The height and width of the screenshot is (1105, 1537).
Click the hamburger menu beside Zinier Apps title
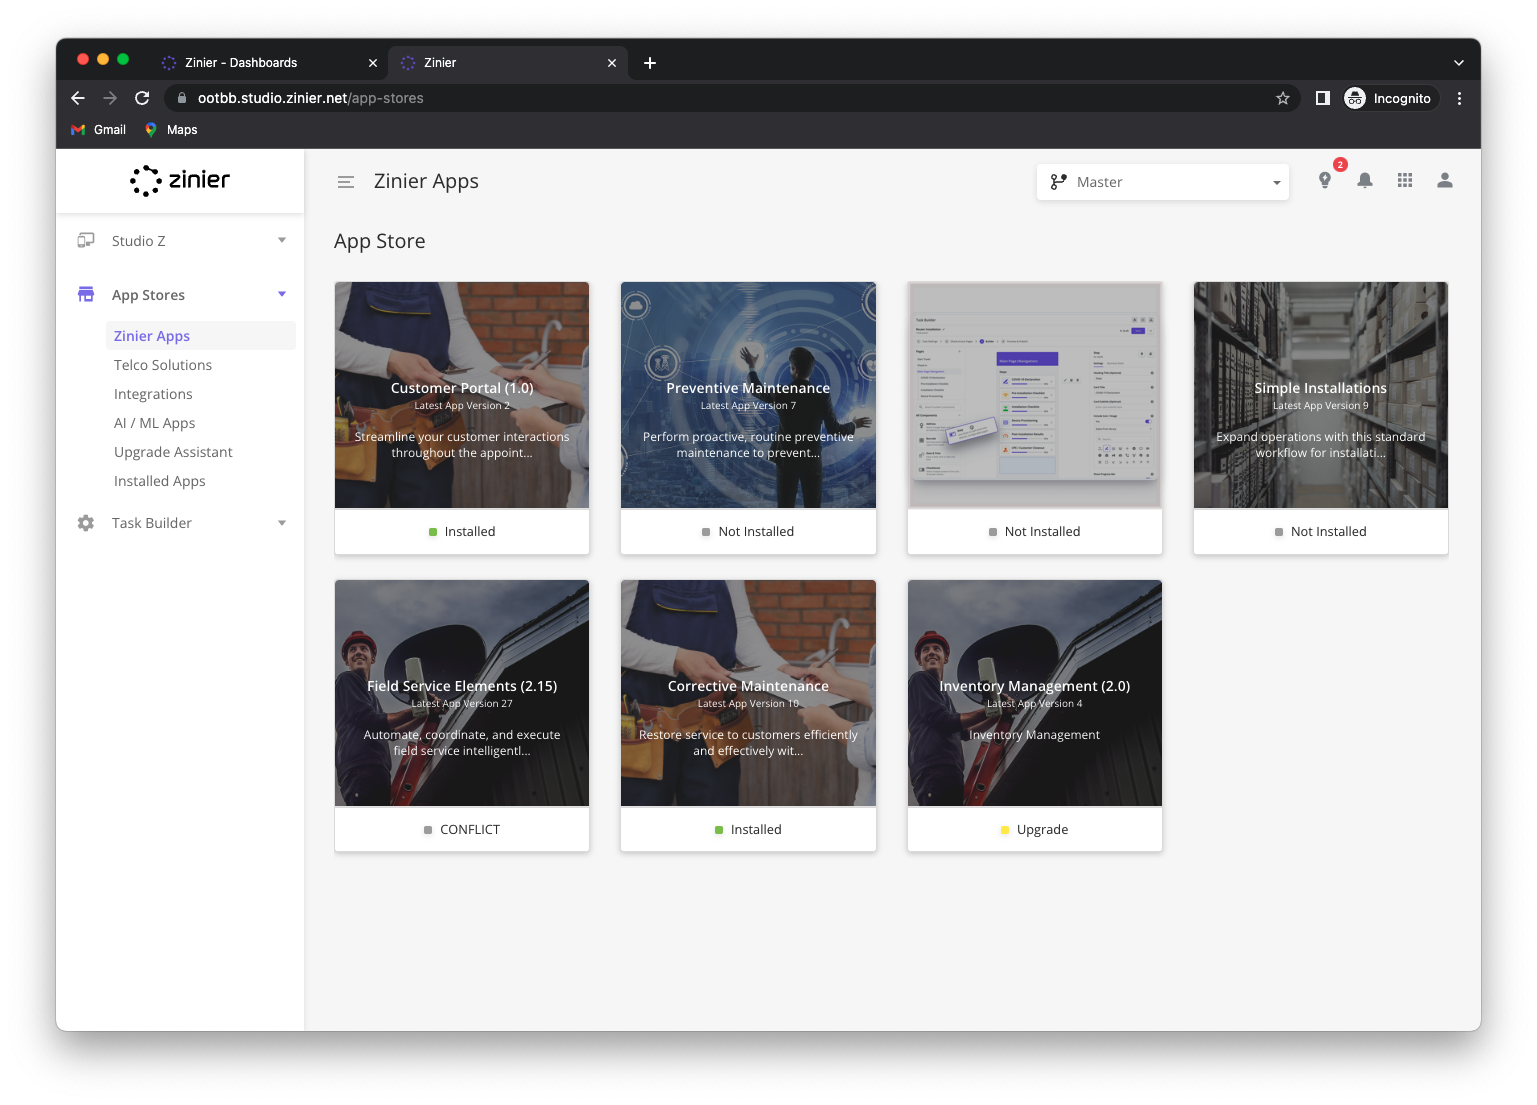click(x=346, y=182)
